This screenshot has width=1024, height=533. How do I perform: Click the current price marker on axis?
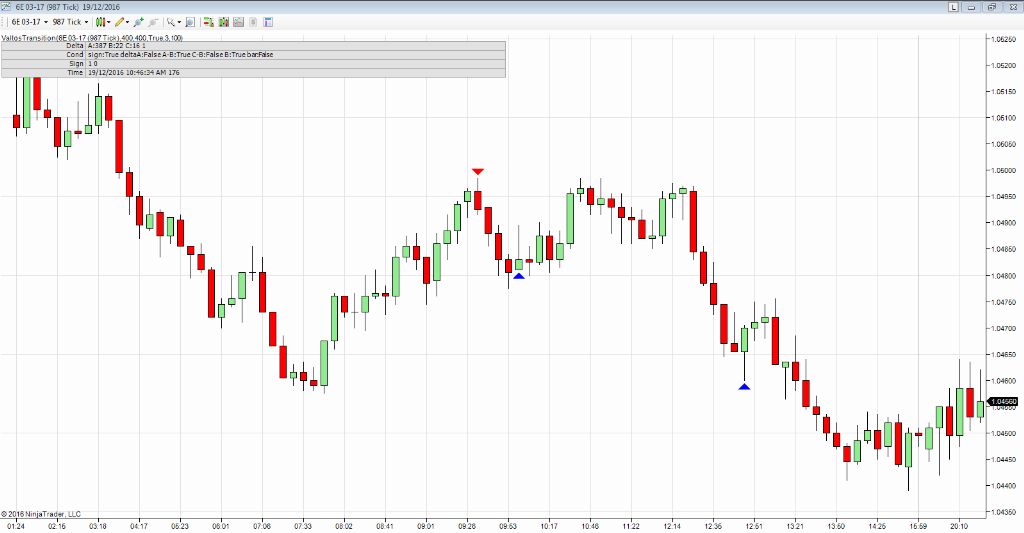pos(1004,401)
